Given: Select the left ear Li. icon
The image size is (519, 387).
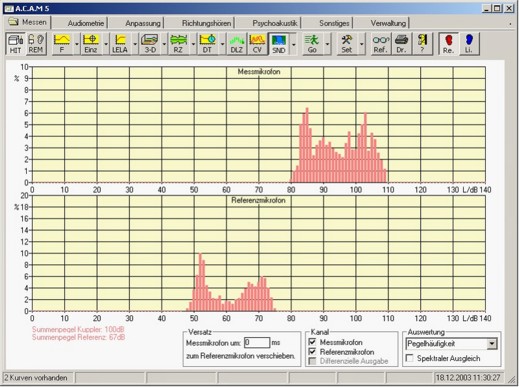Looking at the screenshot, I should (x=469, y=44).
